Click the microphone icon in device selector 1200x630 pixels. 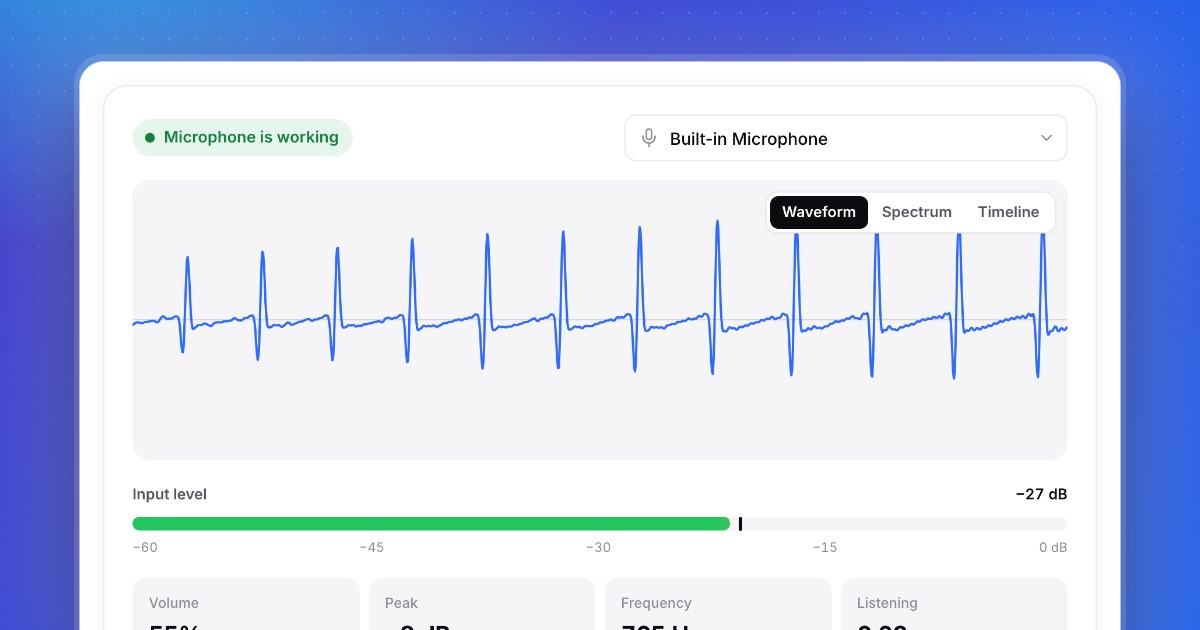pyautogui.click(x=649, y=138)
